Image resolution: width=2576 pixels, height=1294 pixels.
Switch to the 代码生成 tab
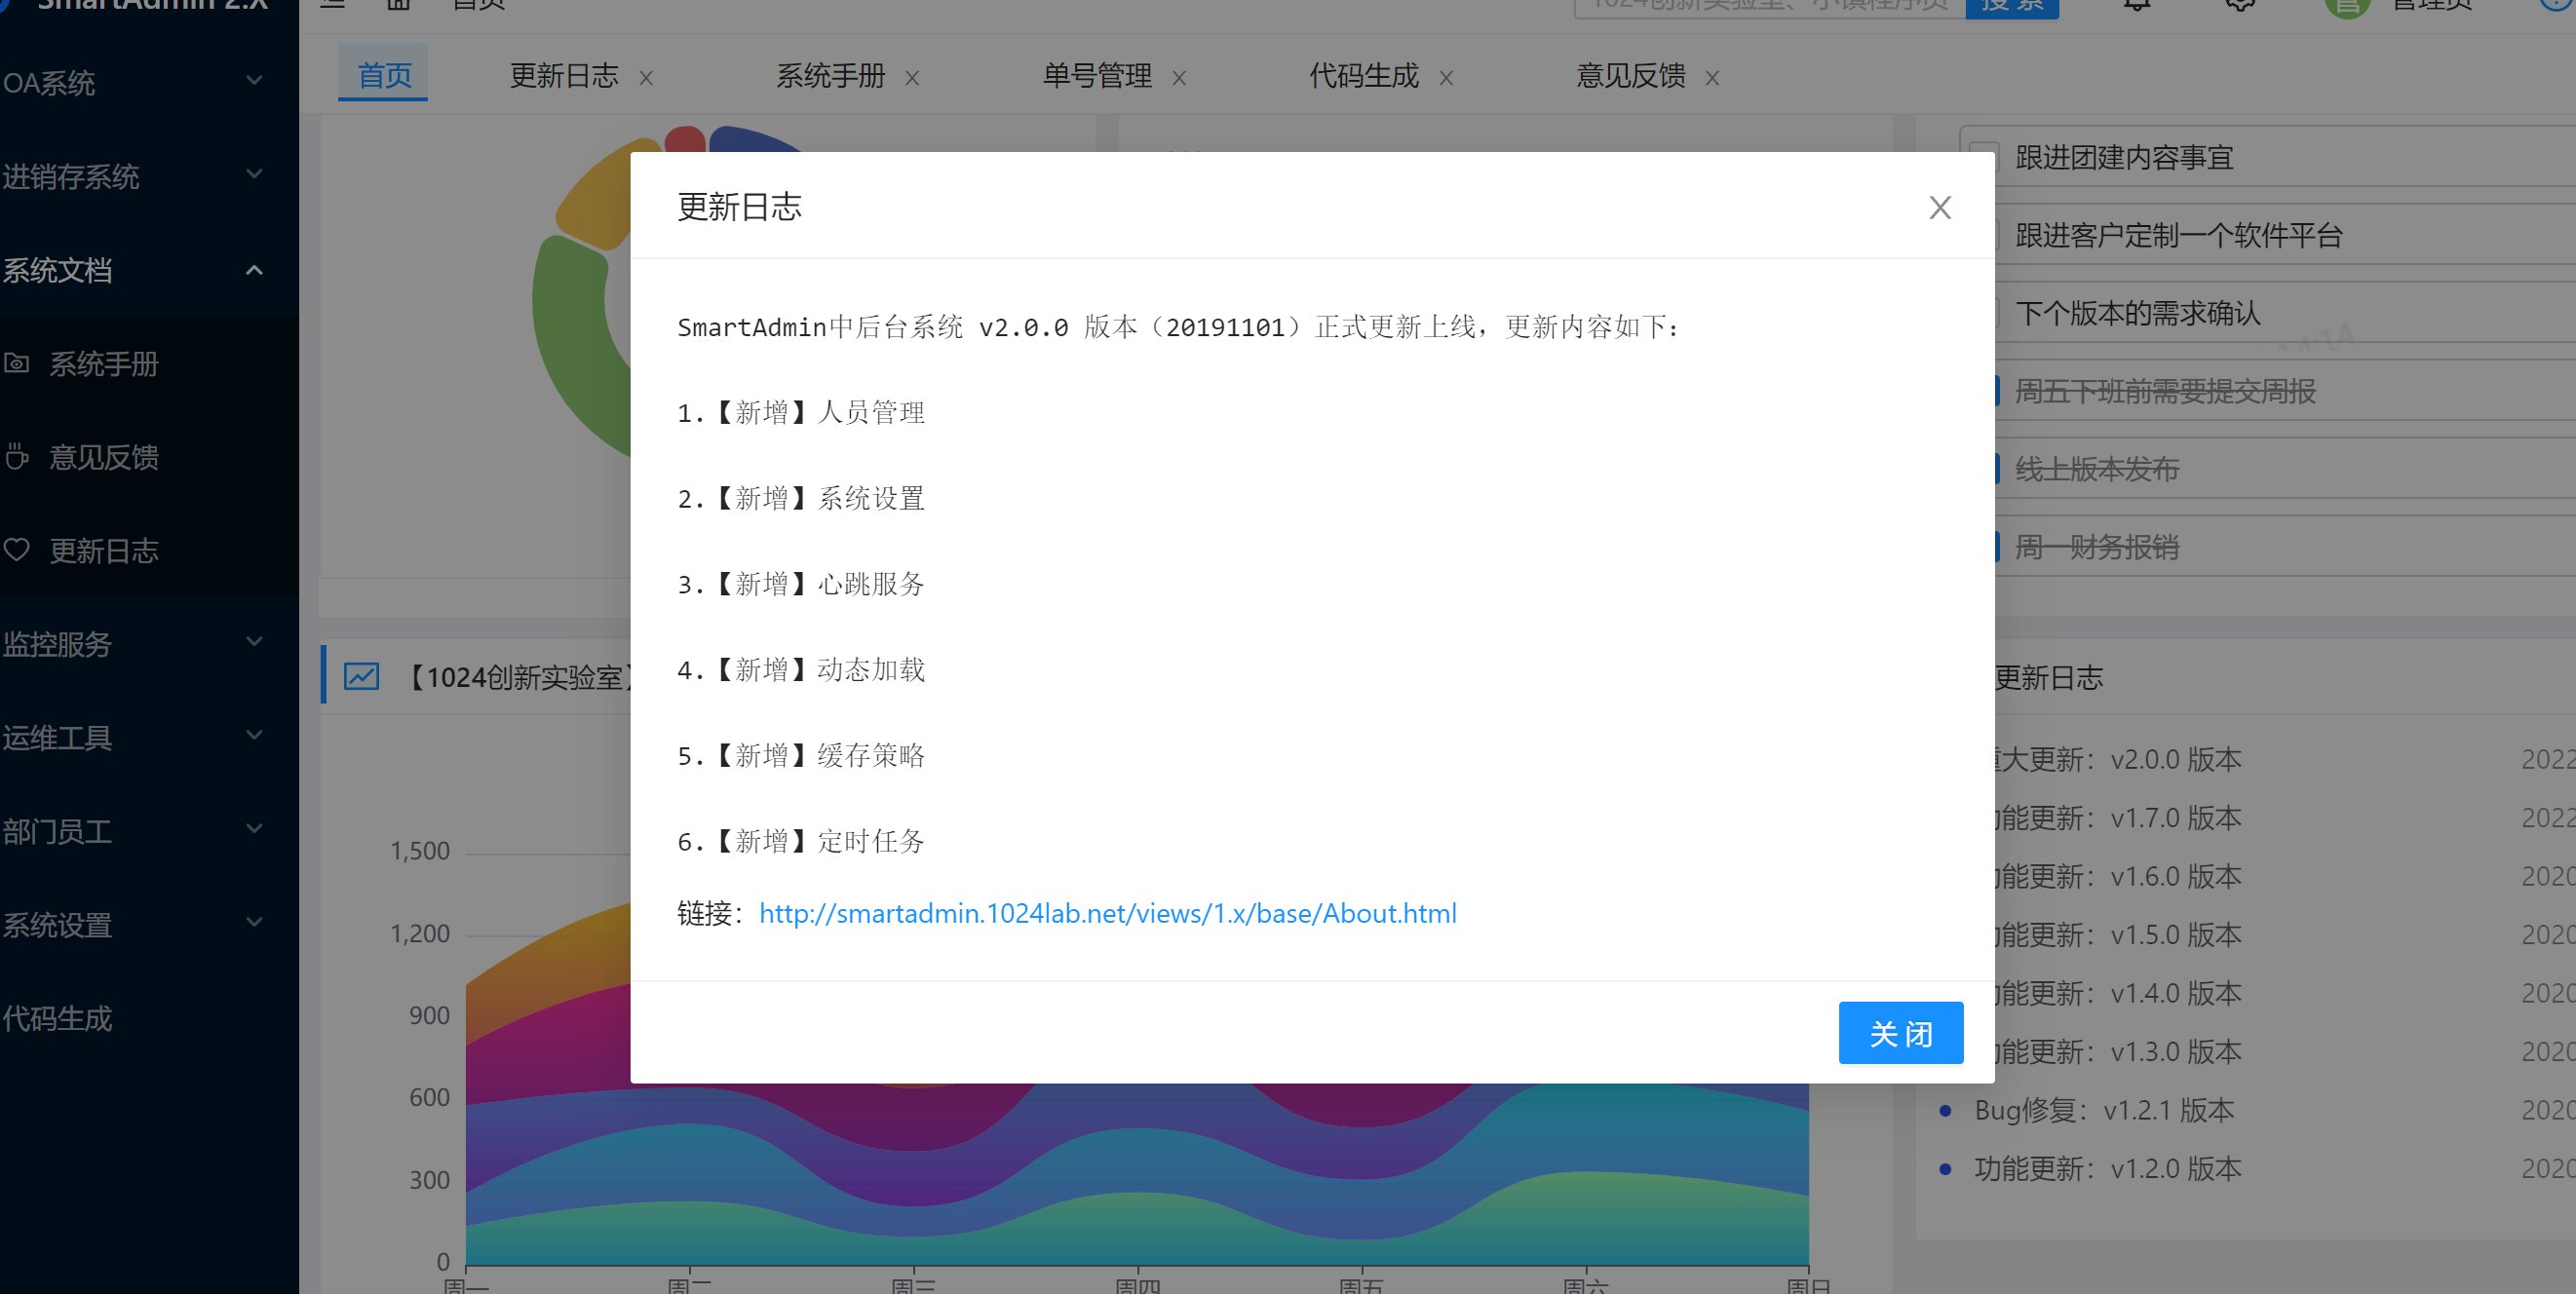point(1364,75)
